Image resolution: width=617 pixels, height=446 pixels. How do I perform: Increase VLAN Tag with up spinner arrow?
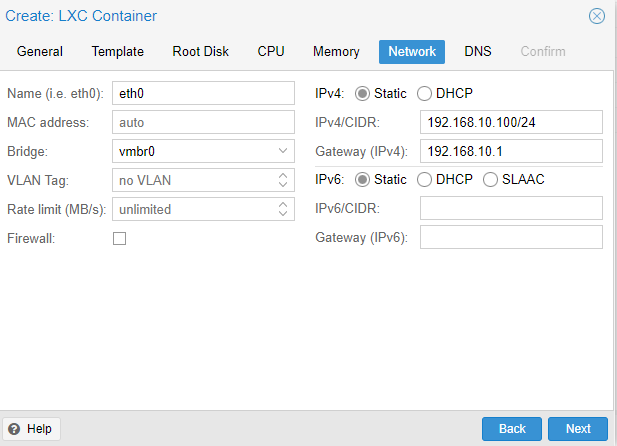283,176
